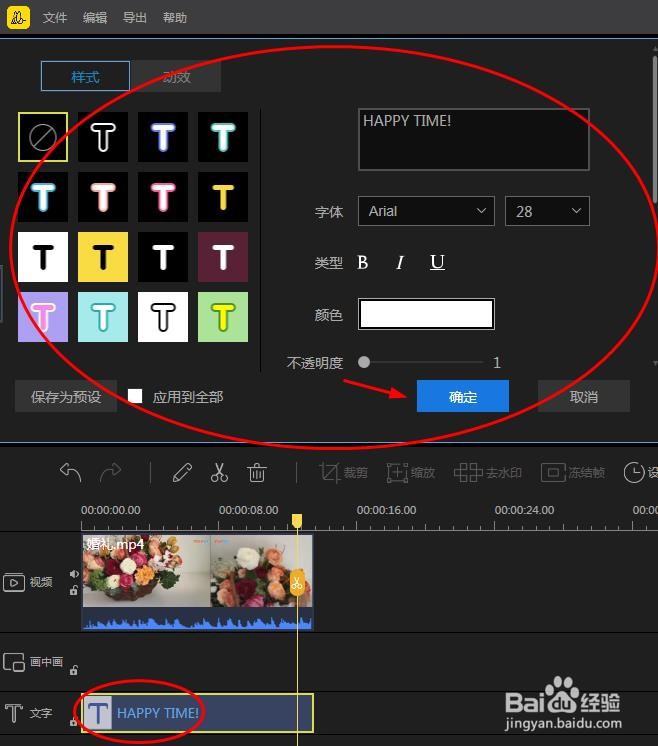Toggle lock on the 文字 track
The width and height of the screenshot is (658, 746).
pos(73,722)
